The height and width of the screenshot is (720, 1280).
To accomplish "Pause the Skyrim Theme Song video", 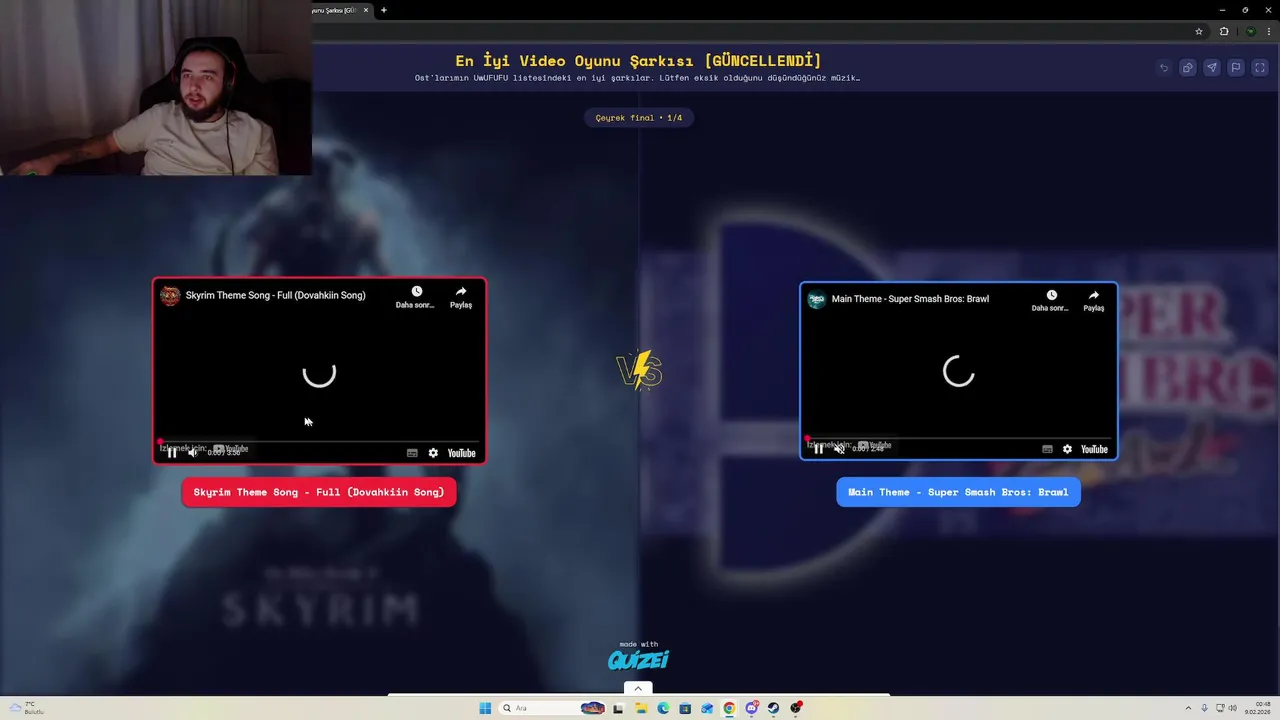I will pos(172,453).
